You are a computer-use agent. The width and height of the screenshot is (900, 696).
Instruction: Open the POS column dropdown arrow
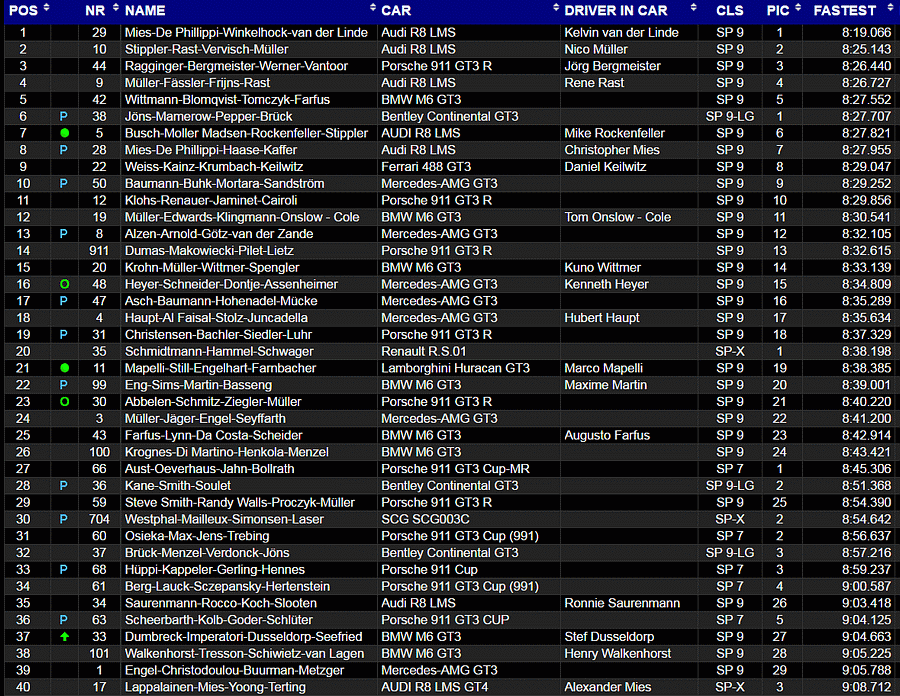click(47, 11)
